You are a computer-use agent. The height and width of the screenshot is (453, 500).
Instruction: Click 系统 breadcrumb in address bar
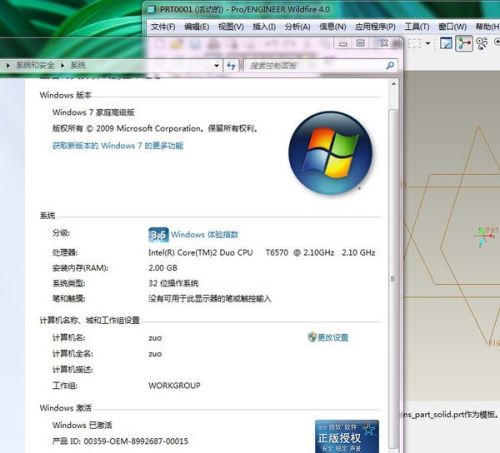[x=78, y=65]
